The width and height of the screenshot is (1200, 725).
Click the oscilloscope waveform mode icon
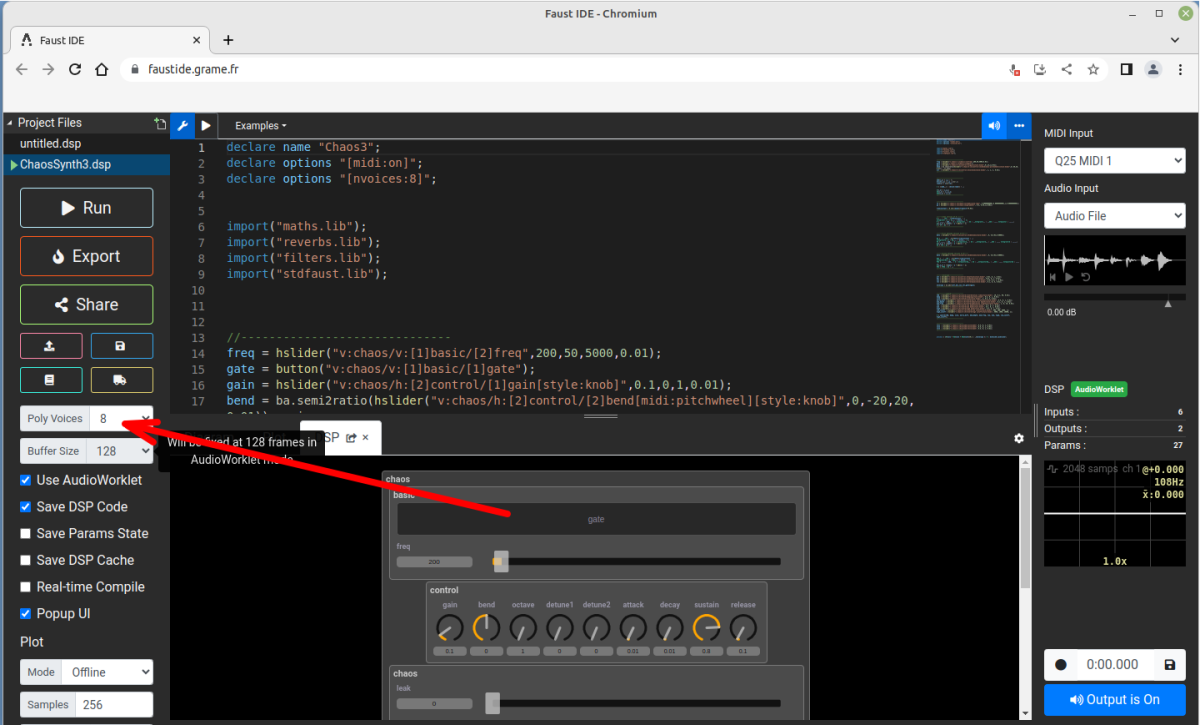click(1053, 469)
